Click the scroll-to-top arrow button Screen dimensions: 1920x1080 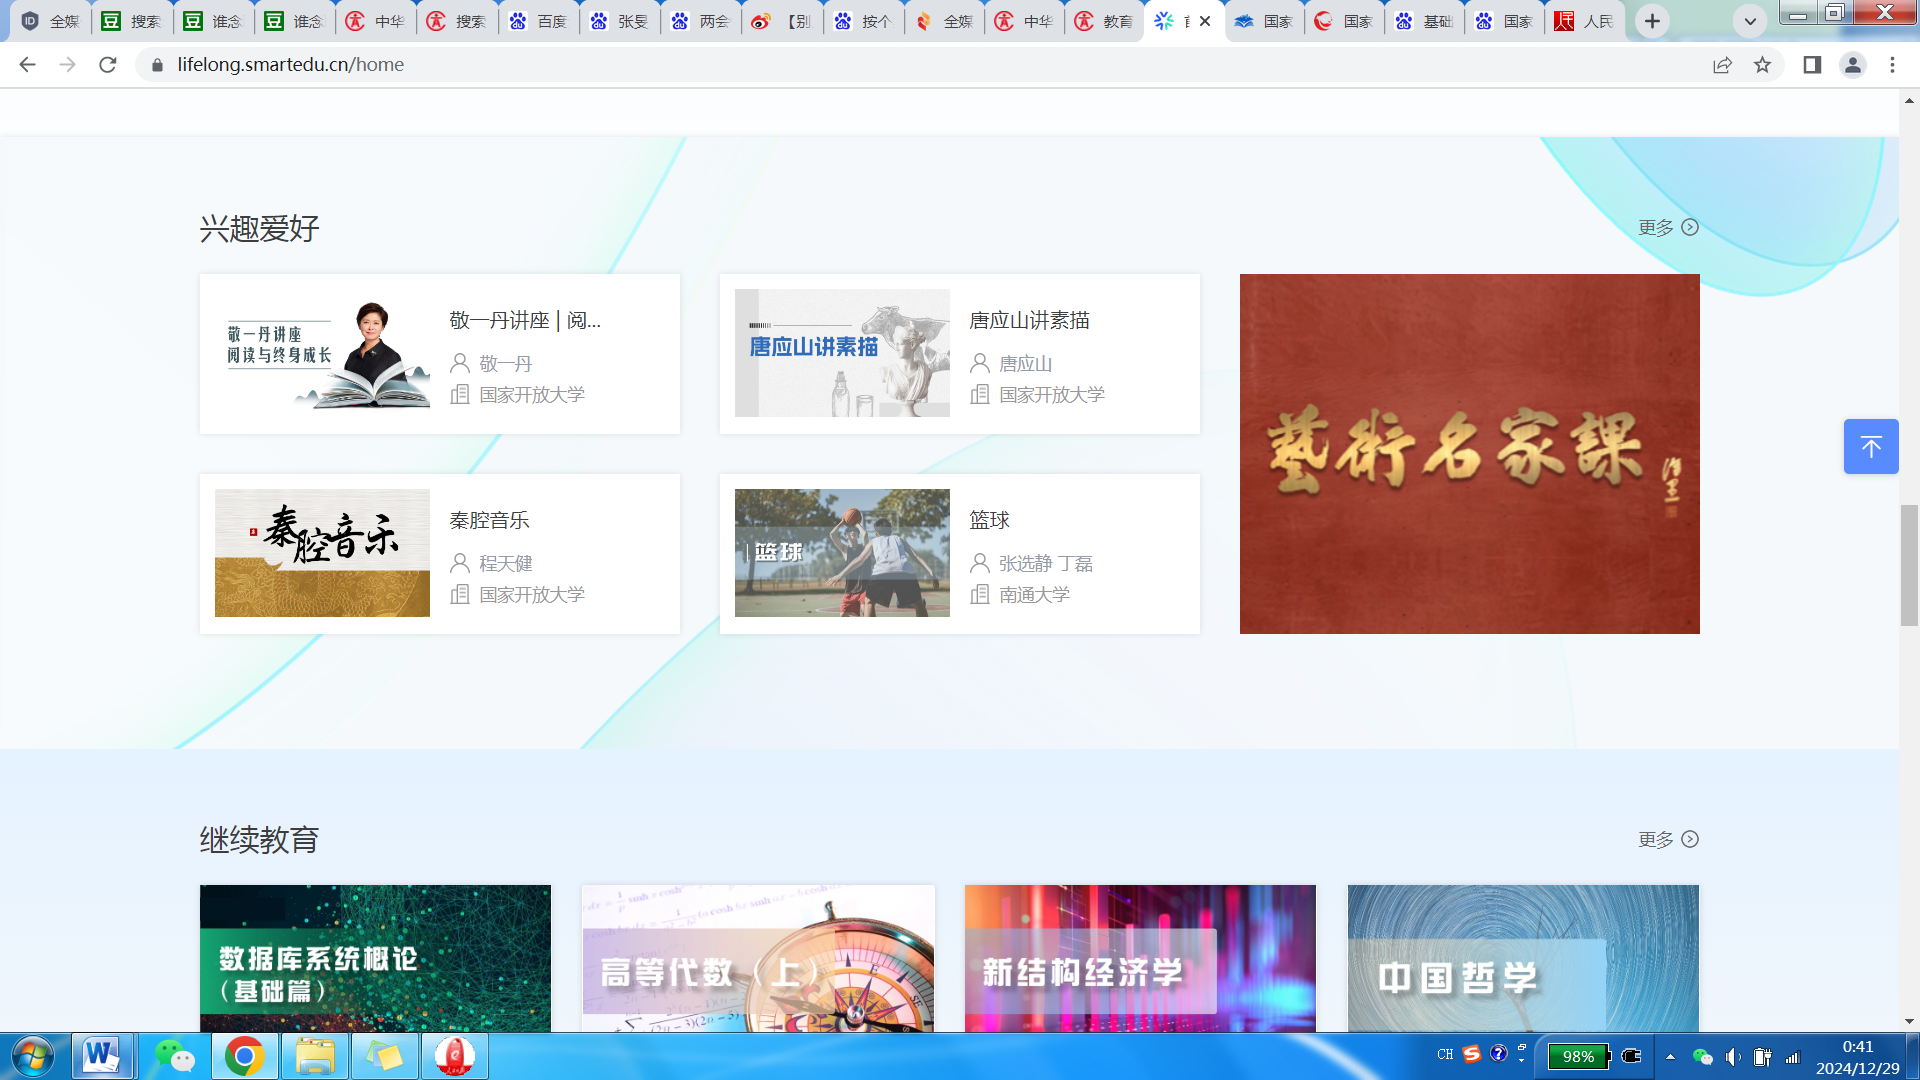click(1870, 447)
